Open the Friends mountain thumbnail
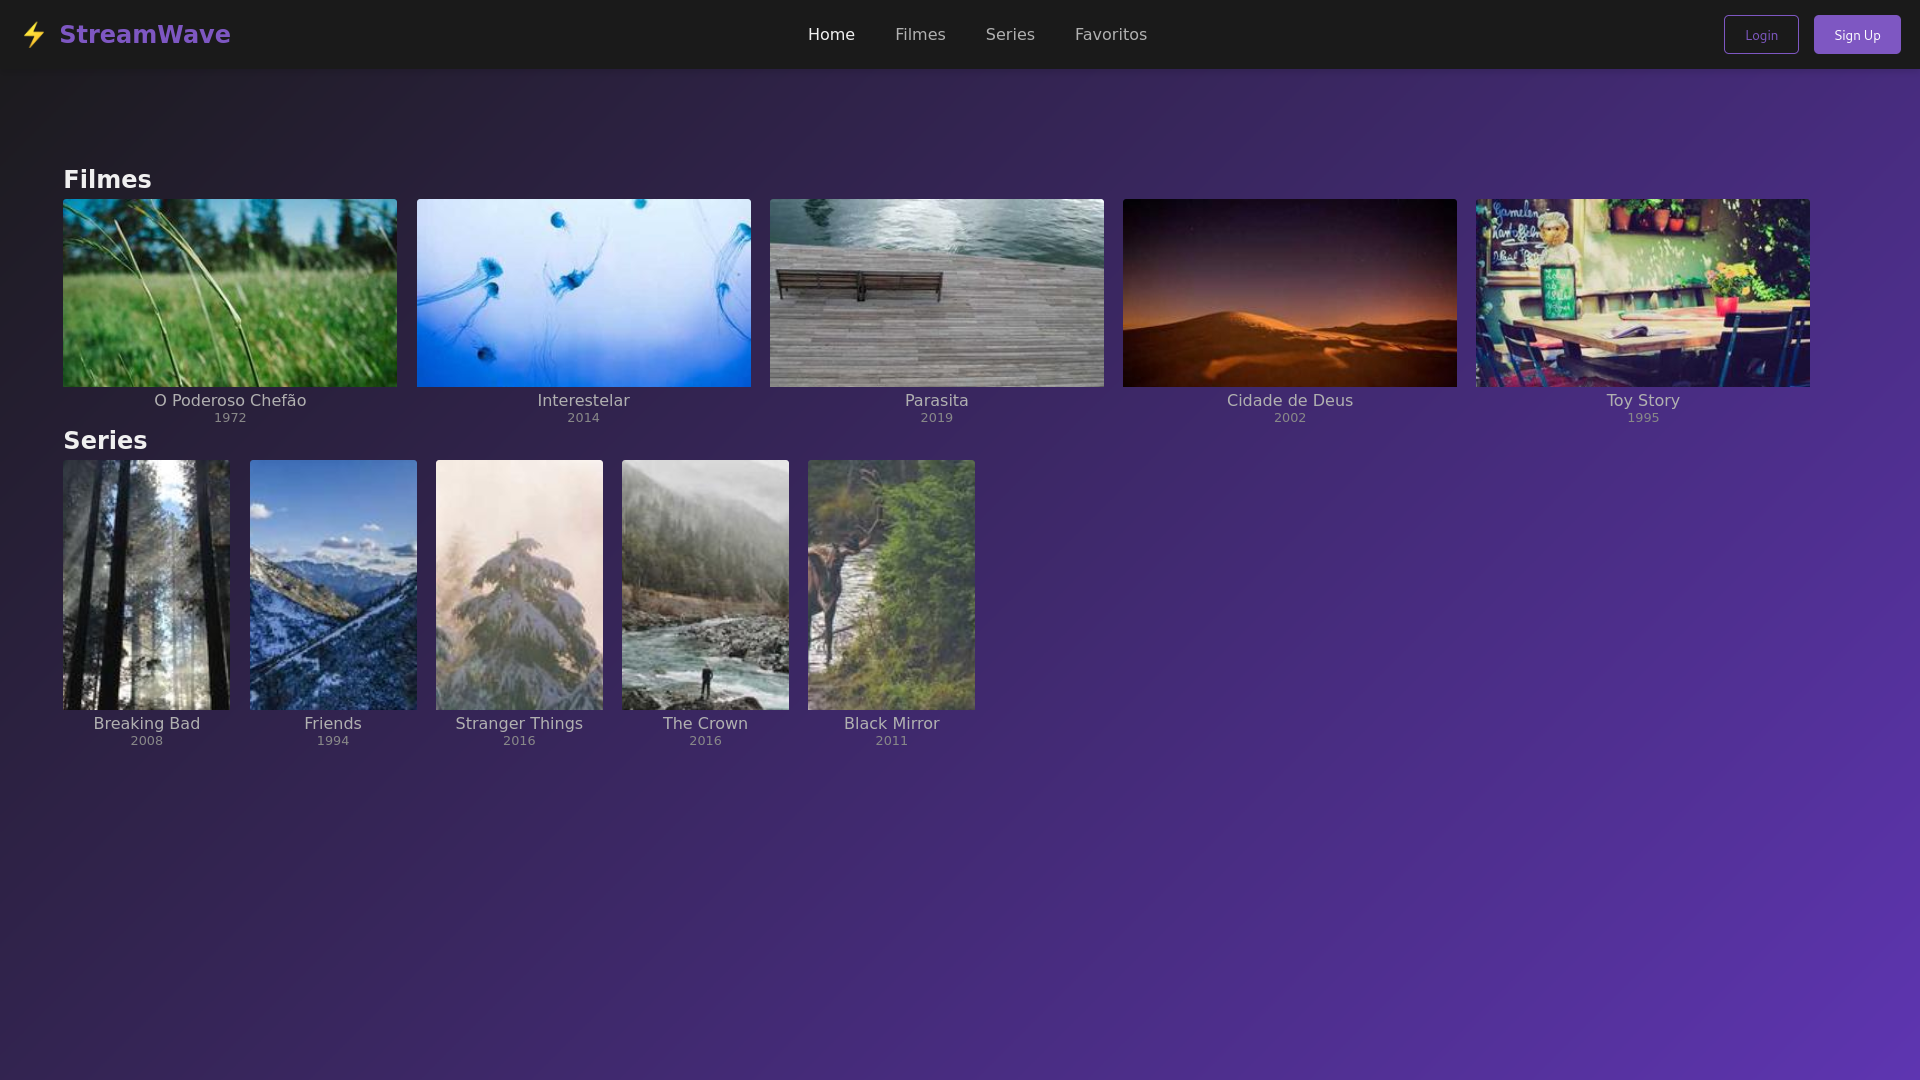Image resolution: width=1920 pixels, height=1080 pixels. (333, 585)
